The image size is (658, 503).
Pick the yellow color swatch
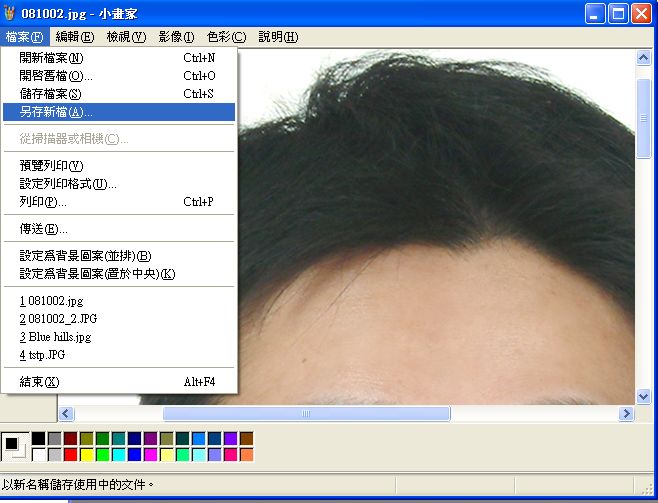(86, 455)
